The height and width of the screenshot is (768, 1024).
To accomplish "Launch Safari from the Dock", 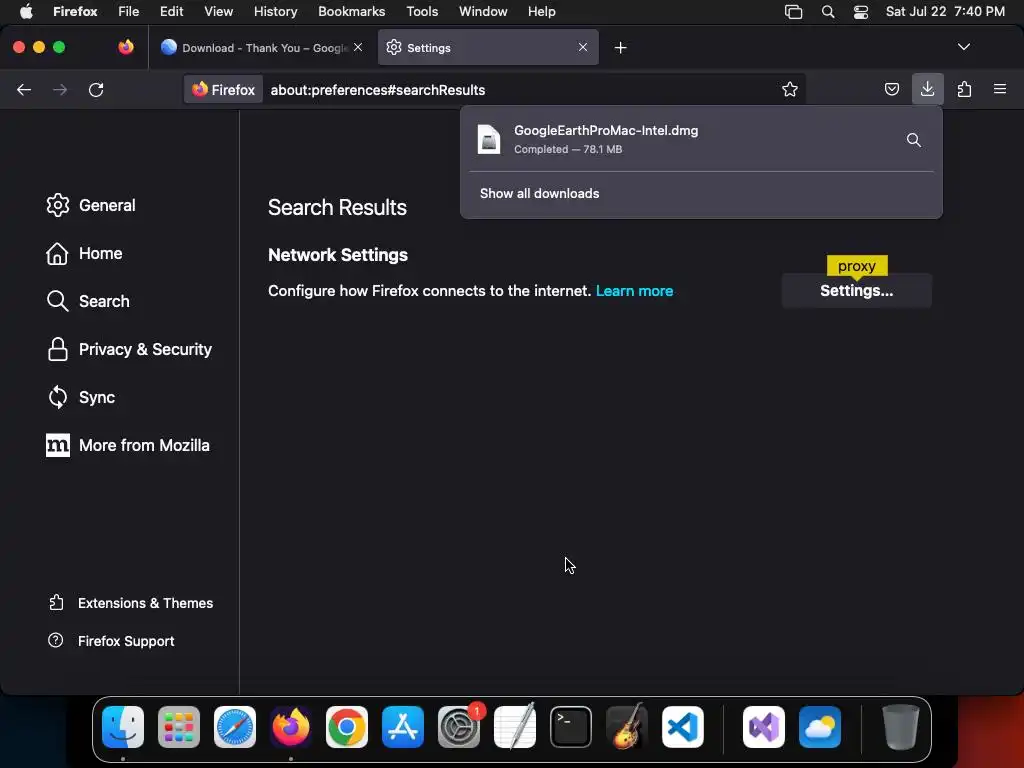I will pos(235,727).
